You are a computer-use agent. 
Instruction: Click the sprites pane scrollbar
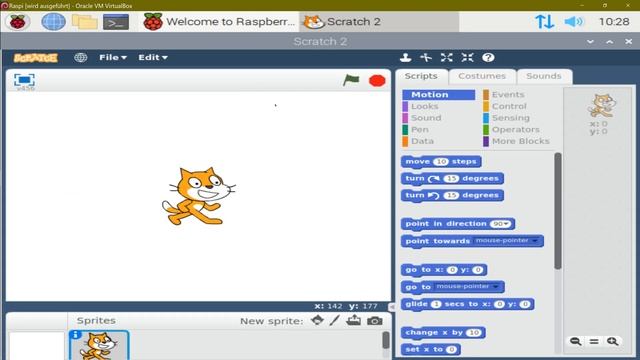(386, 340)
